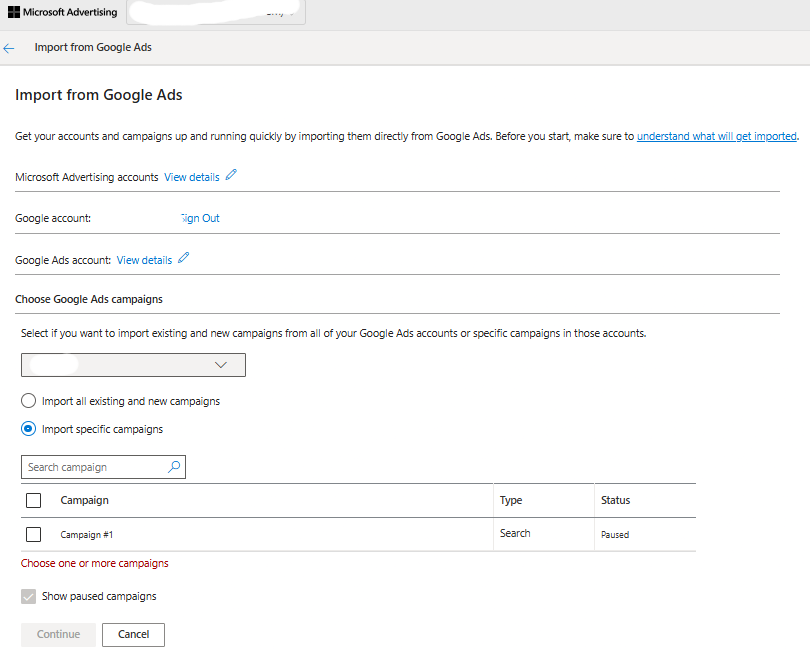View details for Google Ads account
The height and width of the screenshot is (649, 810).
click(144, 260)
